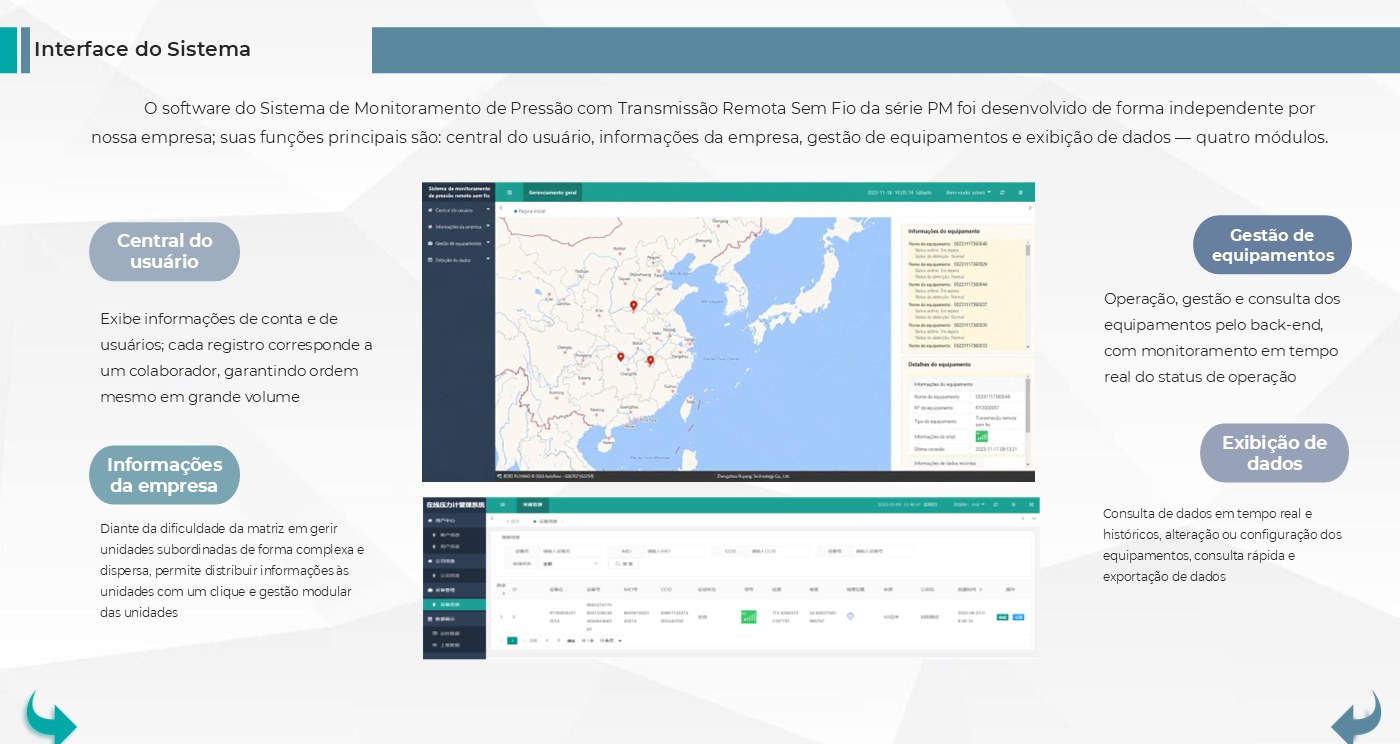The width and height of the screenshot is (1400, 744).
Task: Click the IMEI search input field
Action: point(674,551)
